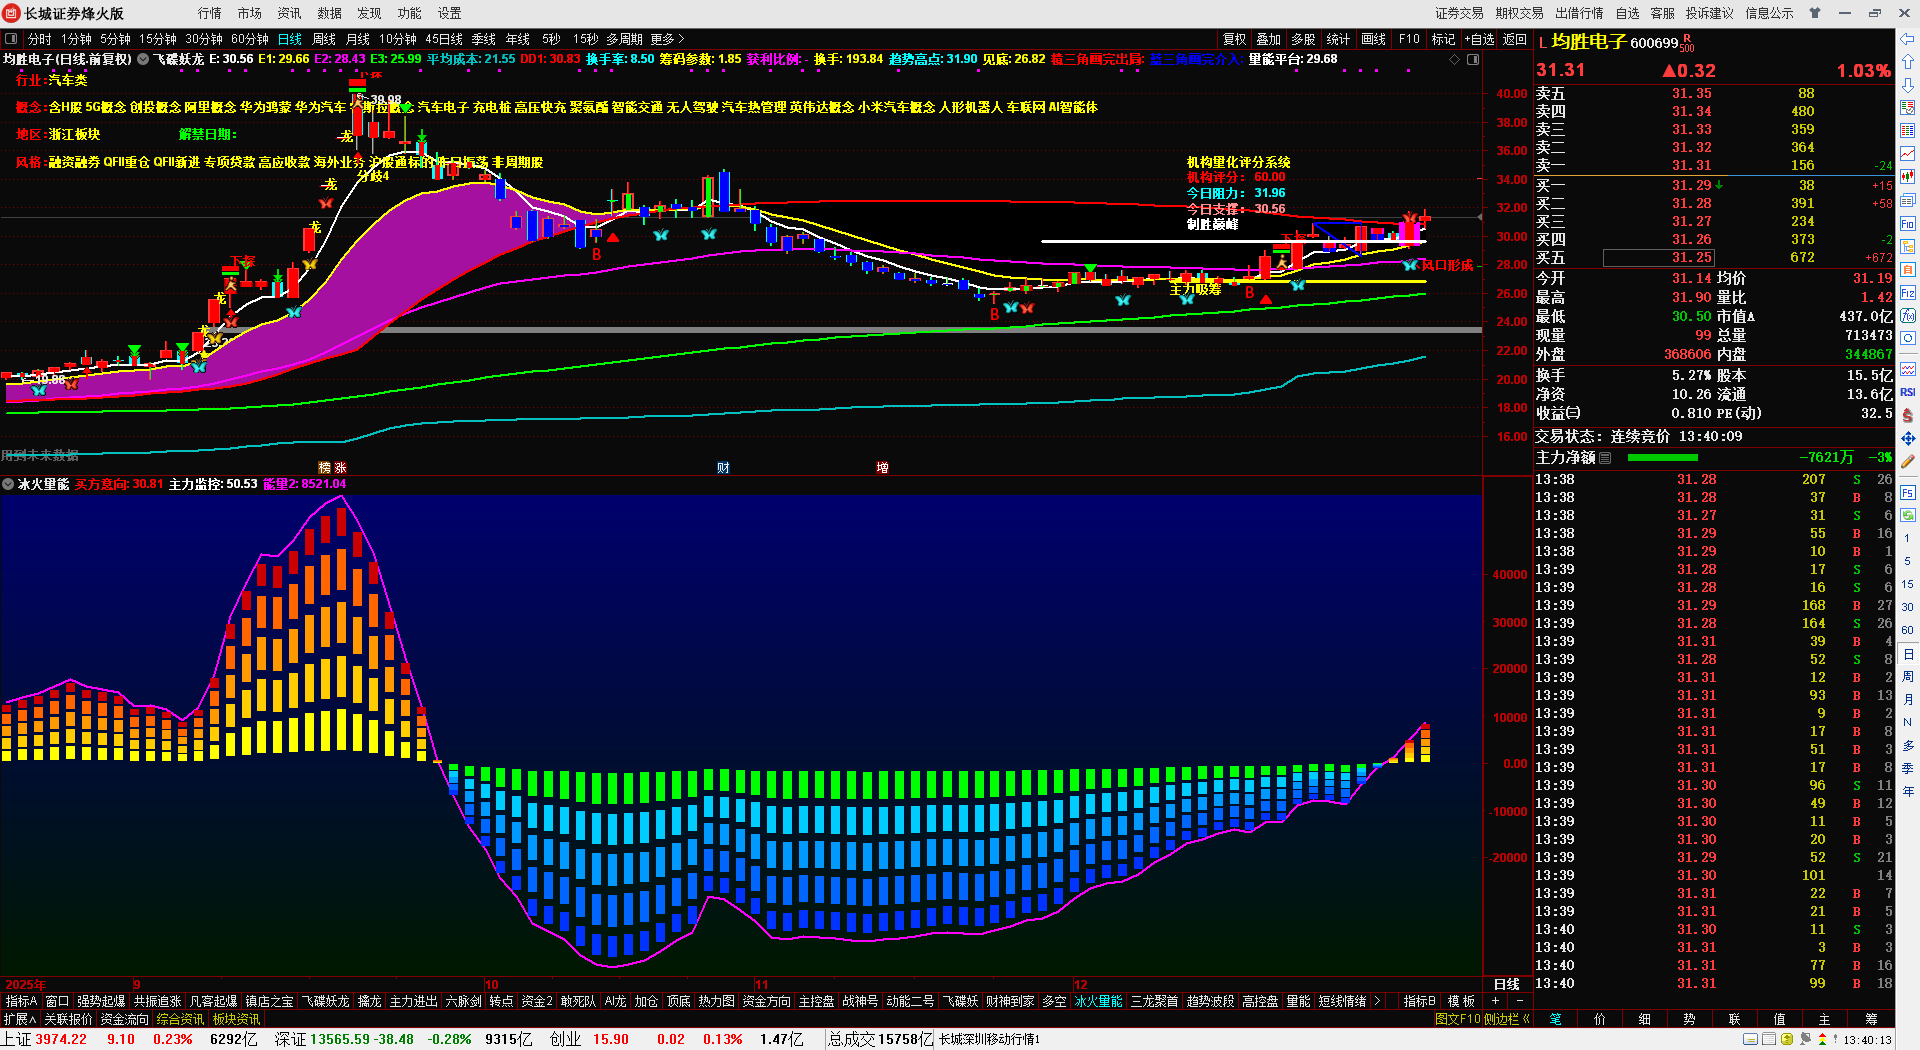1920x1050 pixels.
Task: Open the candlestick chart icon in sidebar
Action: (x=1908, y=177)
